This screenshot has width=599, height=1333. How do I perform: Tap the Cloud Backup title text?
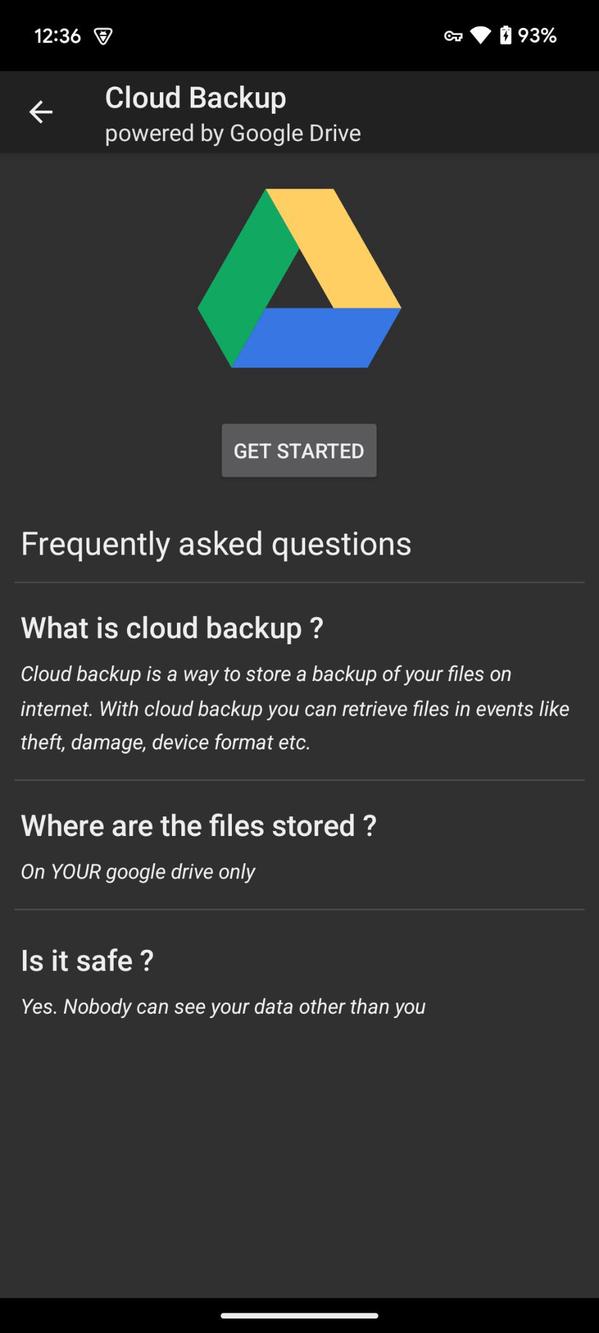click(195, 97)
